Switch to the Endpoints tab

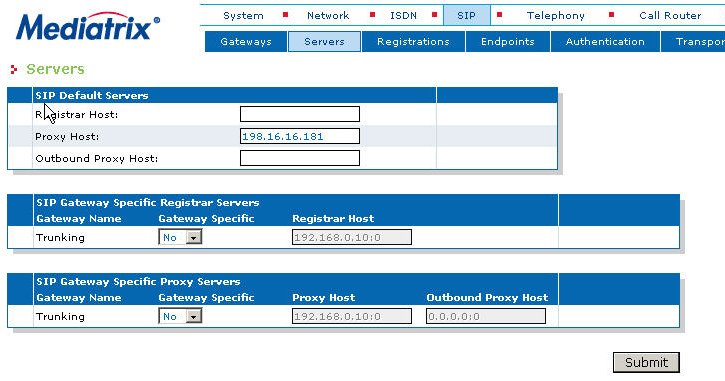point(508,42)
